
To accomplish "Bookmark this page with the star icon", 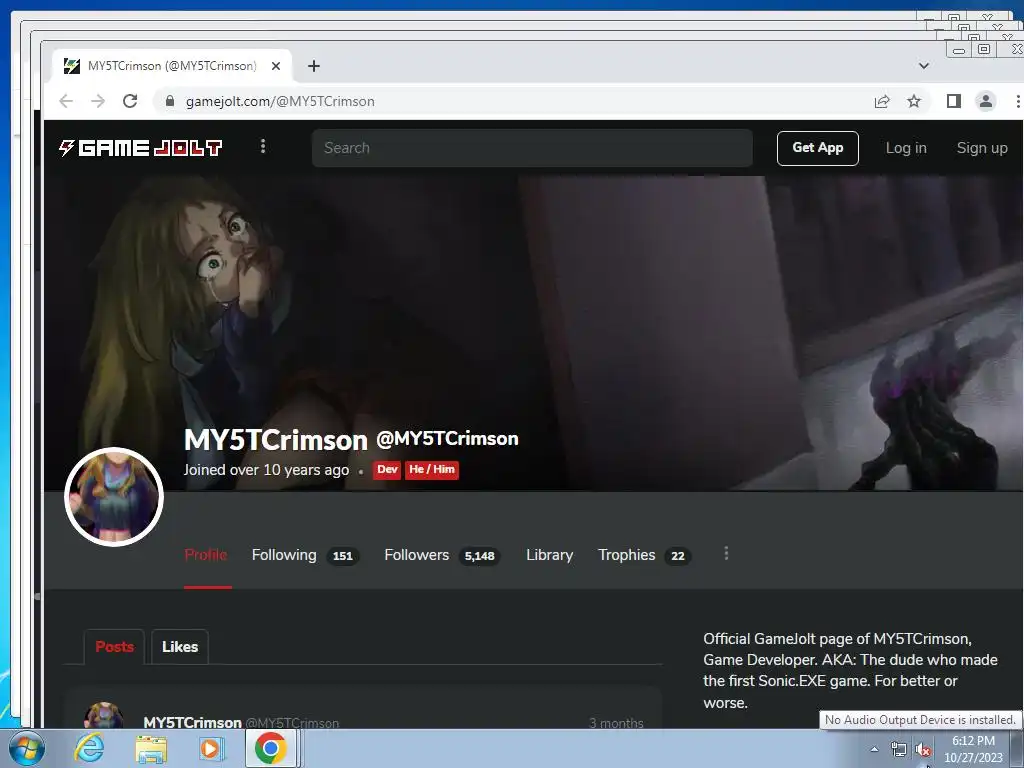I will click(x=914, y=101).
